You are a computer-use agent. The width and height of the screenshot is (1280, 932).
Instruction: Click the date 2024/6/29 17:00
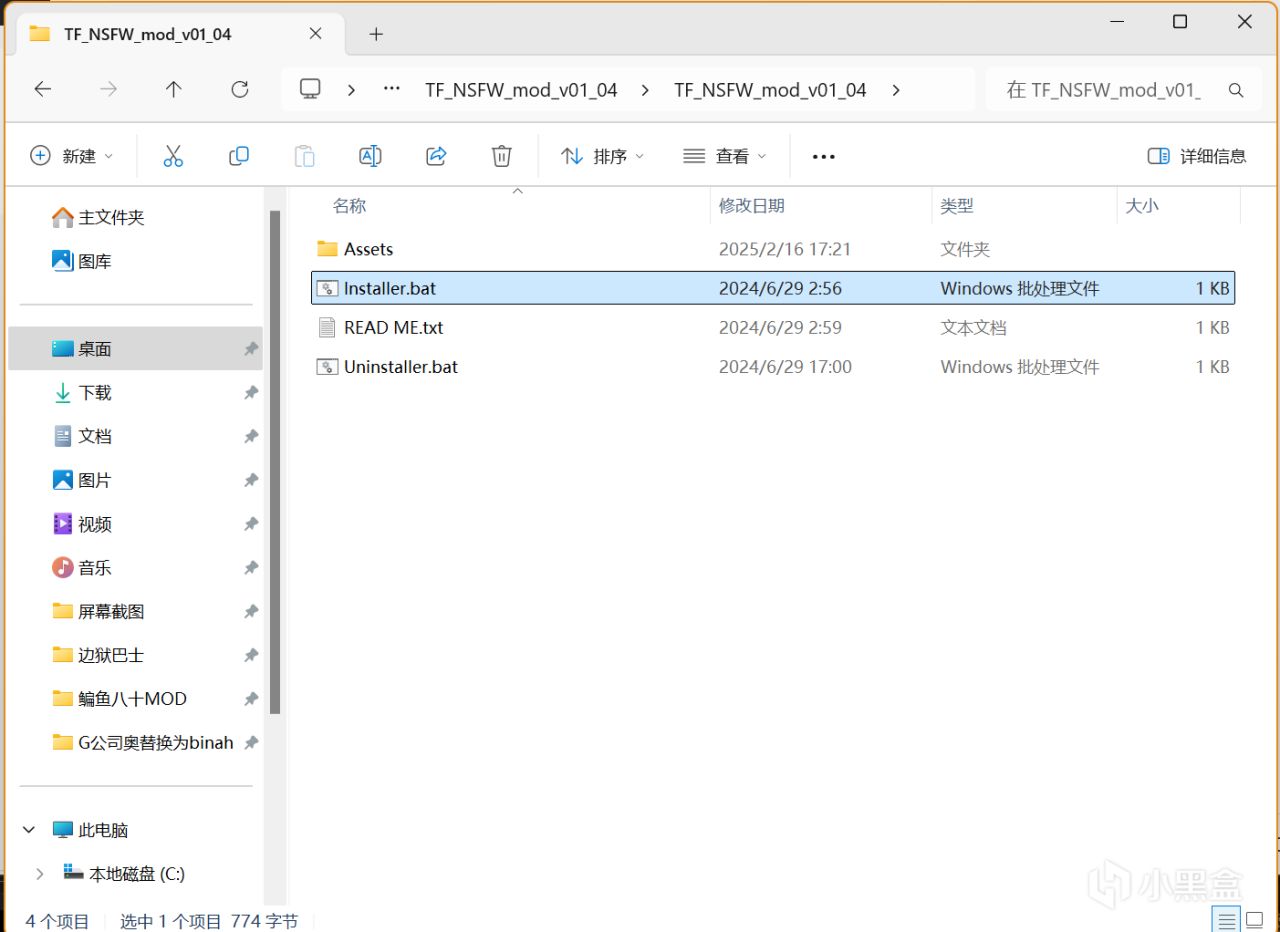pyautogui.click(x=785, y=367)
